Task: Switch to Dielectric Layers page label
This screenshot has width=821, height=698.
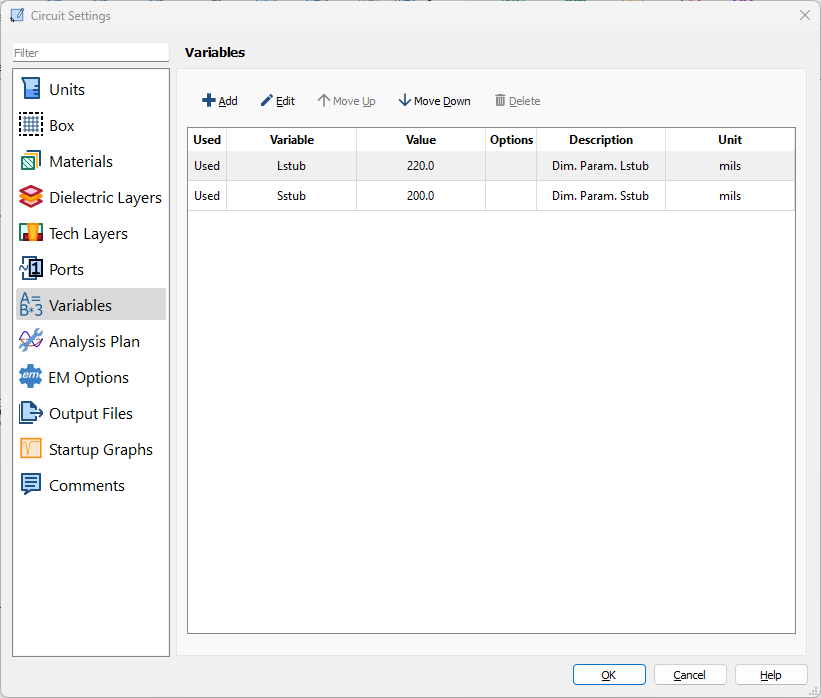Action: [105, 198]
